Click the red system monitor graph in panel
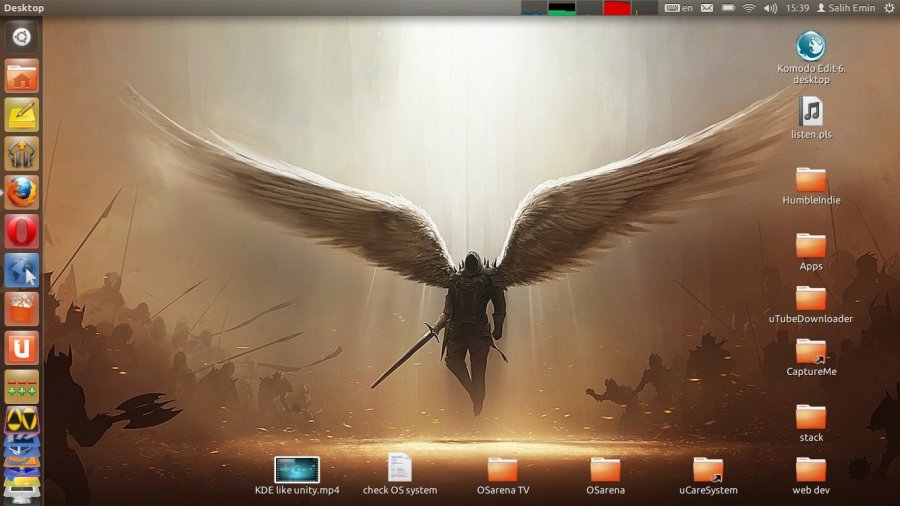The image size is (900, 506). pos(617,8)
